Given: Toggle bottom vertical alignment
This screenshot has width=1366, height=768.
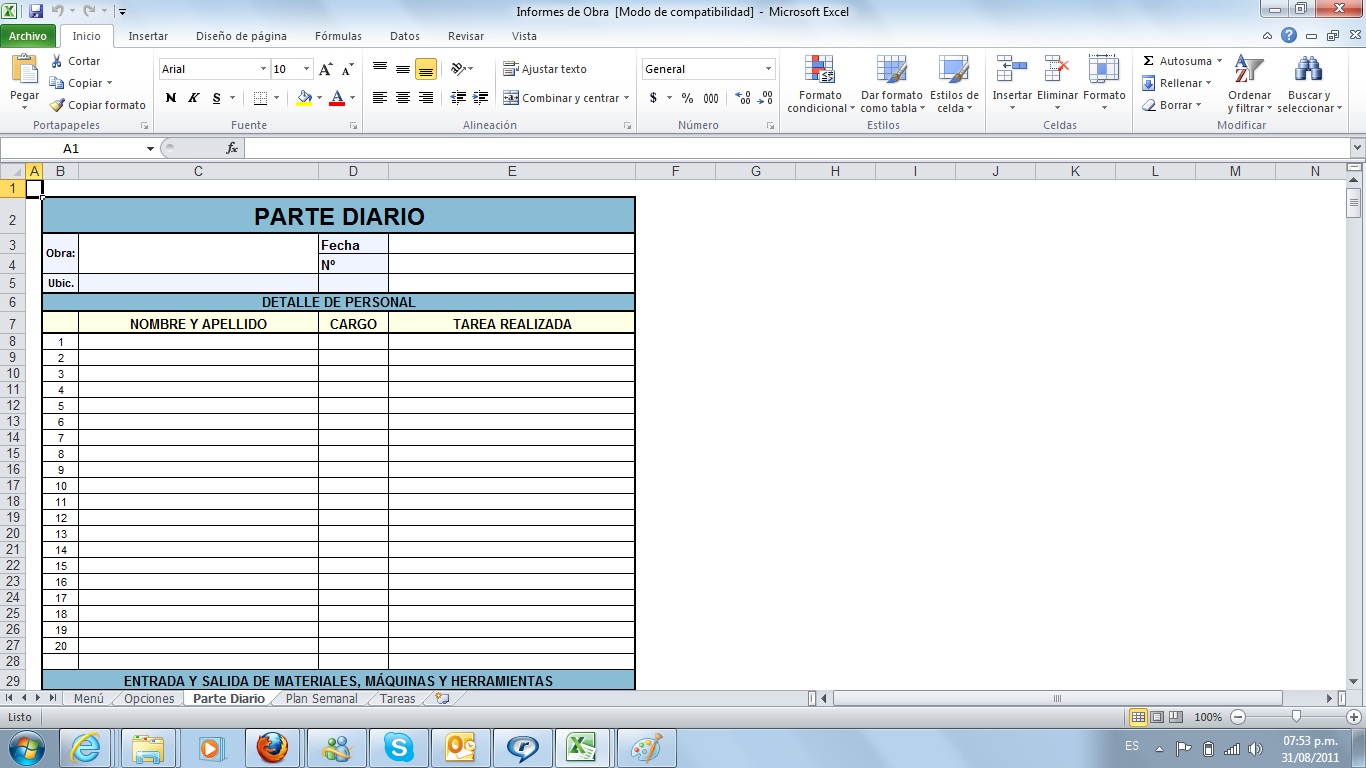Looking at the screenshot, I should [x=426, y=69].
